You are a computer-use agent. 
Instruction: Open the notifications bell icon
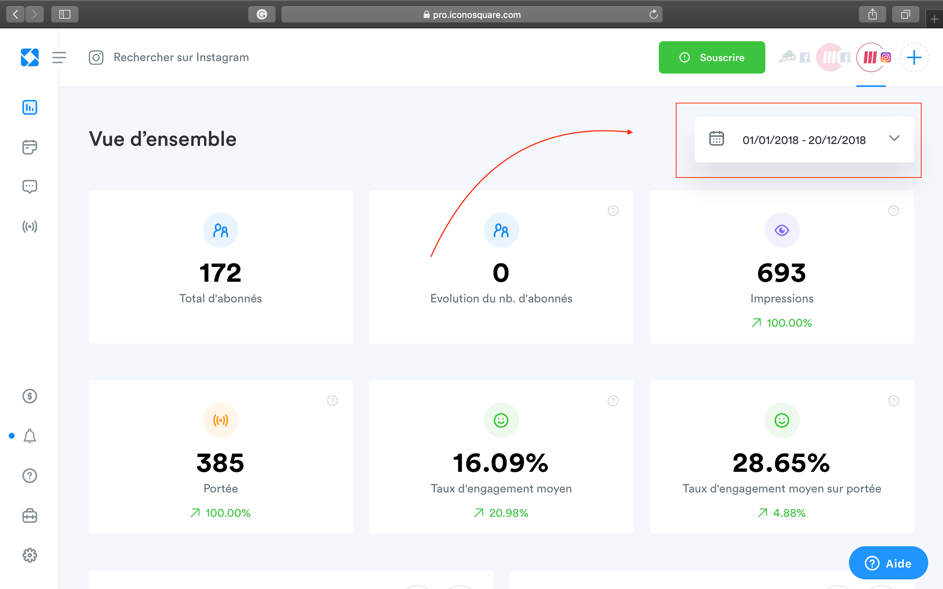click(x=29, y=436)
